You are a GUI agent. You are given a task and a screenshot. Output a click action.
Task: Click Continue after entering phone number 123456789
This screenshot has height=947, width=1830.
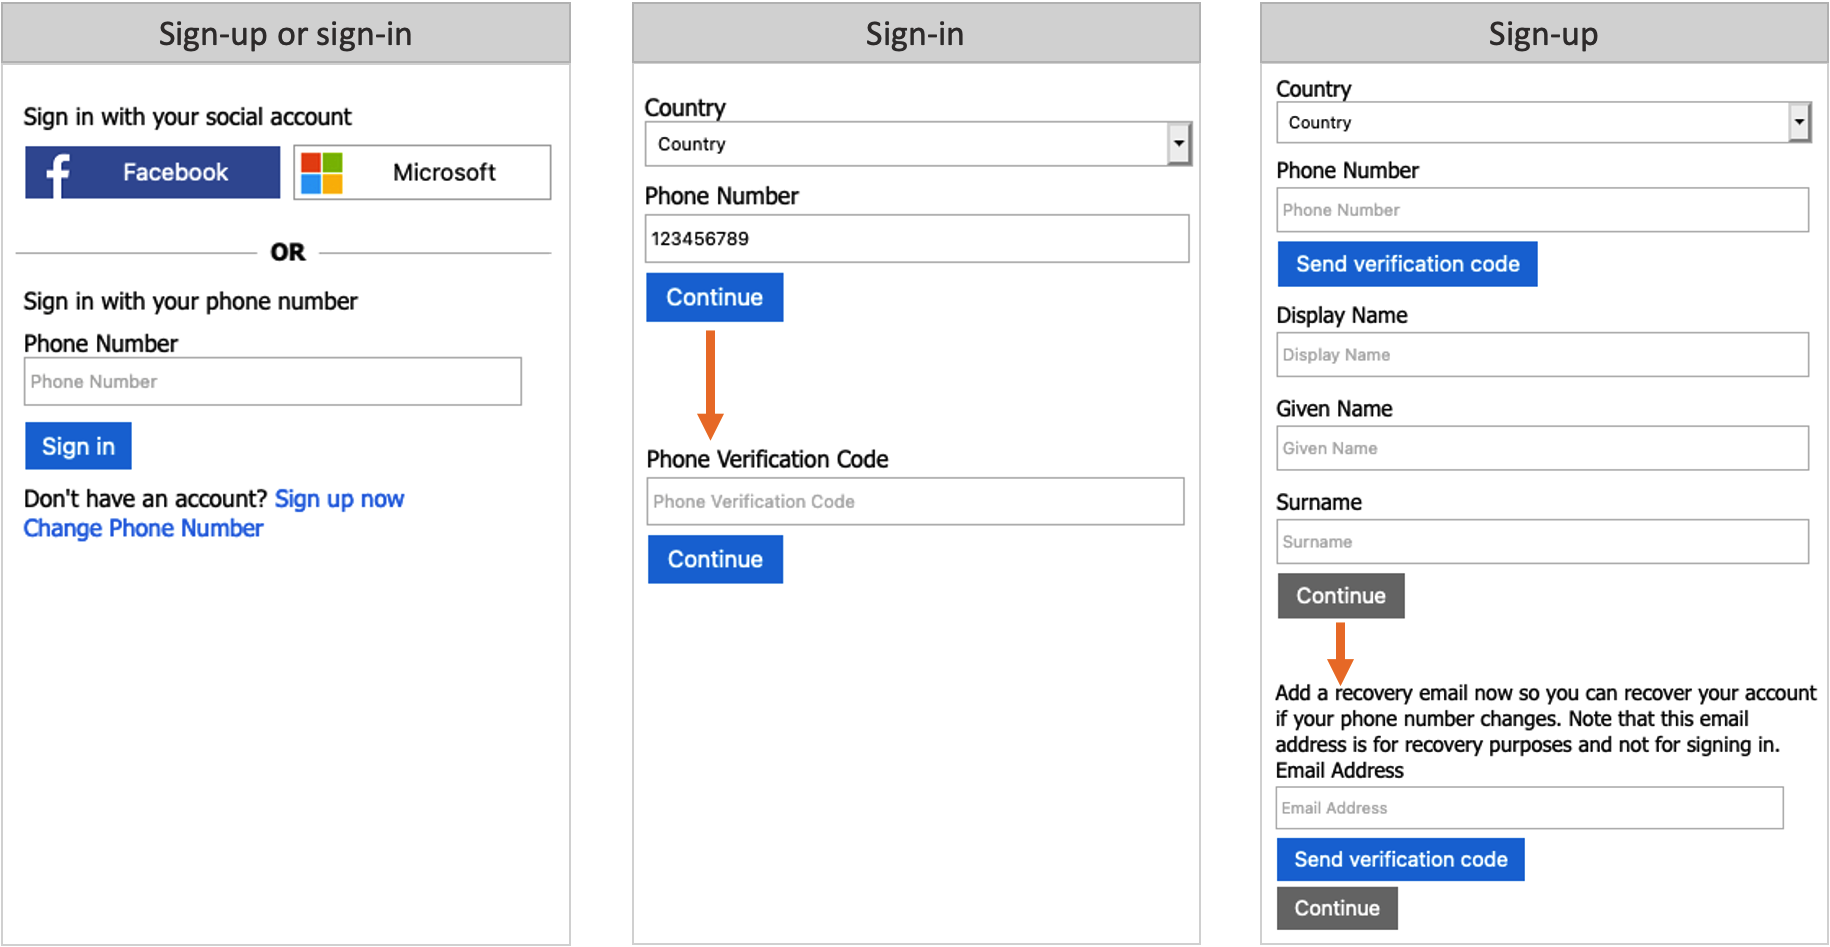click(714, 297)
